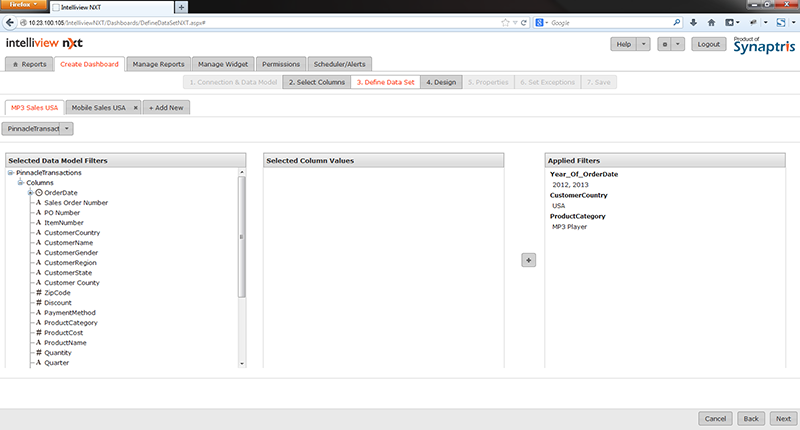Image resolution: width=800 pixels, height=430 pixels.
Task: Open the PinnacleTransact dropdown
Action: [x=38, y=128]
